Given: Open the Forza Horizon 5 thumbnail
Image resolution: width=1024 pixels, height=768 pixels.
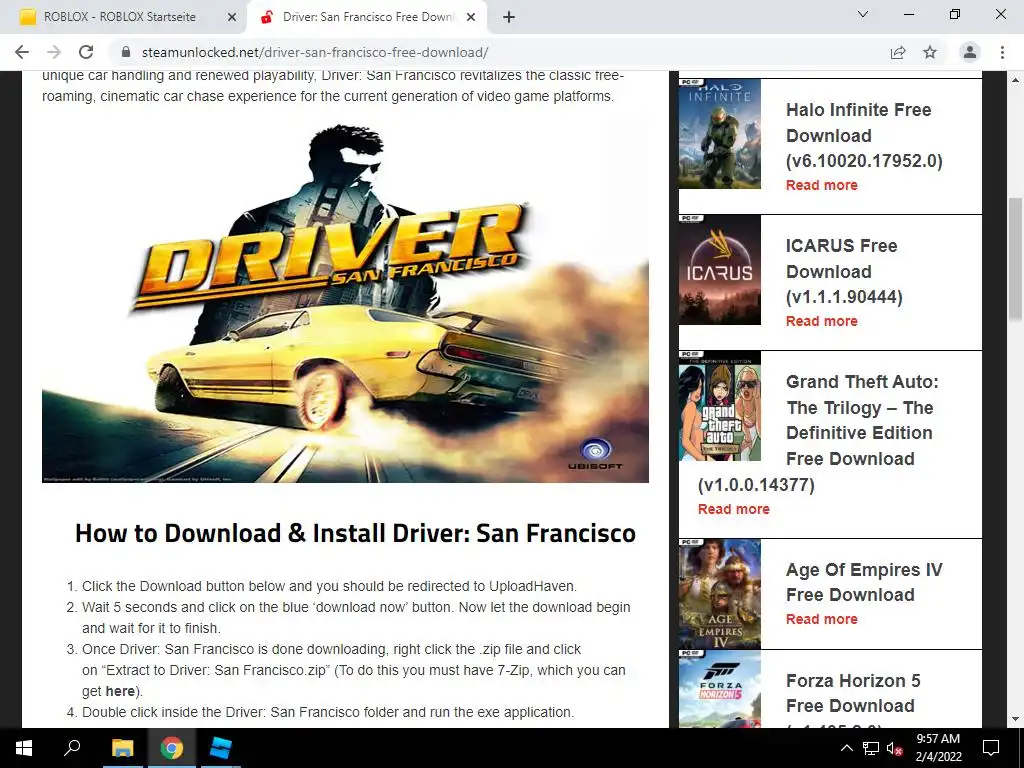Looking at the screenshot, I should [720, 688].
